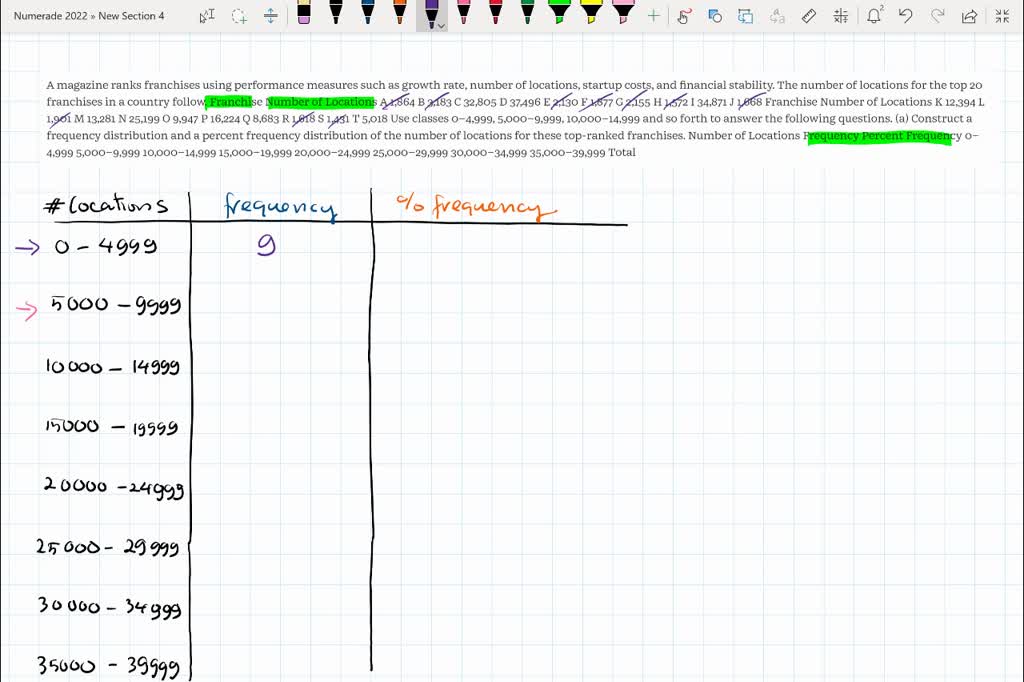This screenshot has width=1024, height=682.
Task: Undo the last pen stroke
Action: pos(904,15)
